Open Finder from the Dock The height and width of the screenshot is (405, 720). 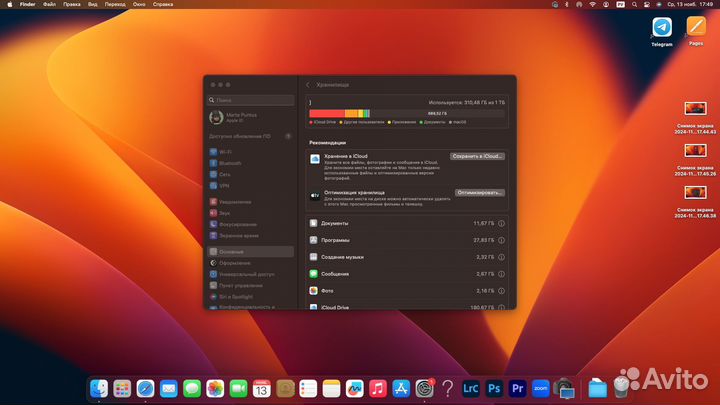pyautogui.click(x=99, y=388)
